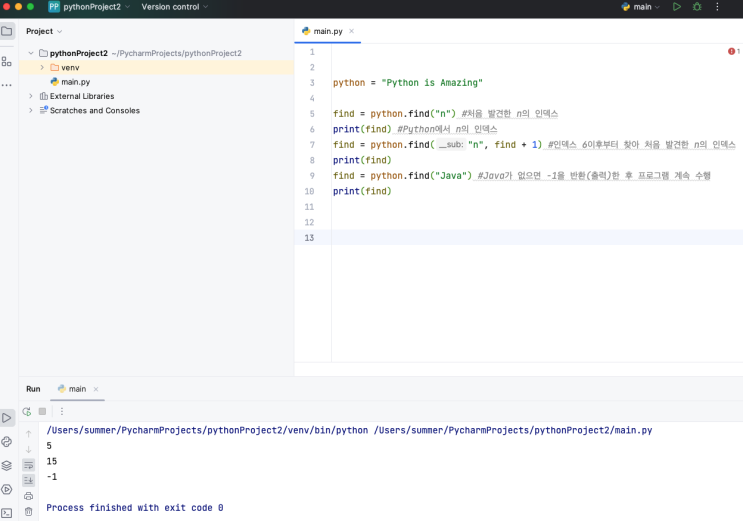Click the Run tool window sidebar icon
This screenshot has height=521, width=743.
7,417
